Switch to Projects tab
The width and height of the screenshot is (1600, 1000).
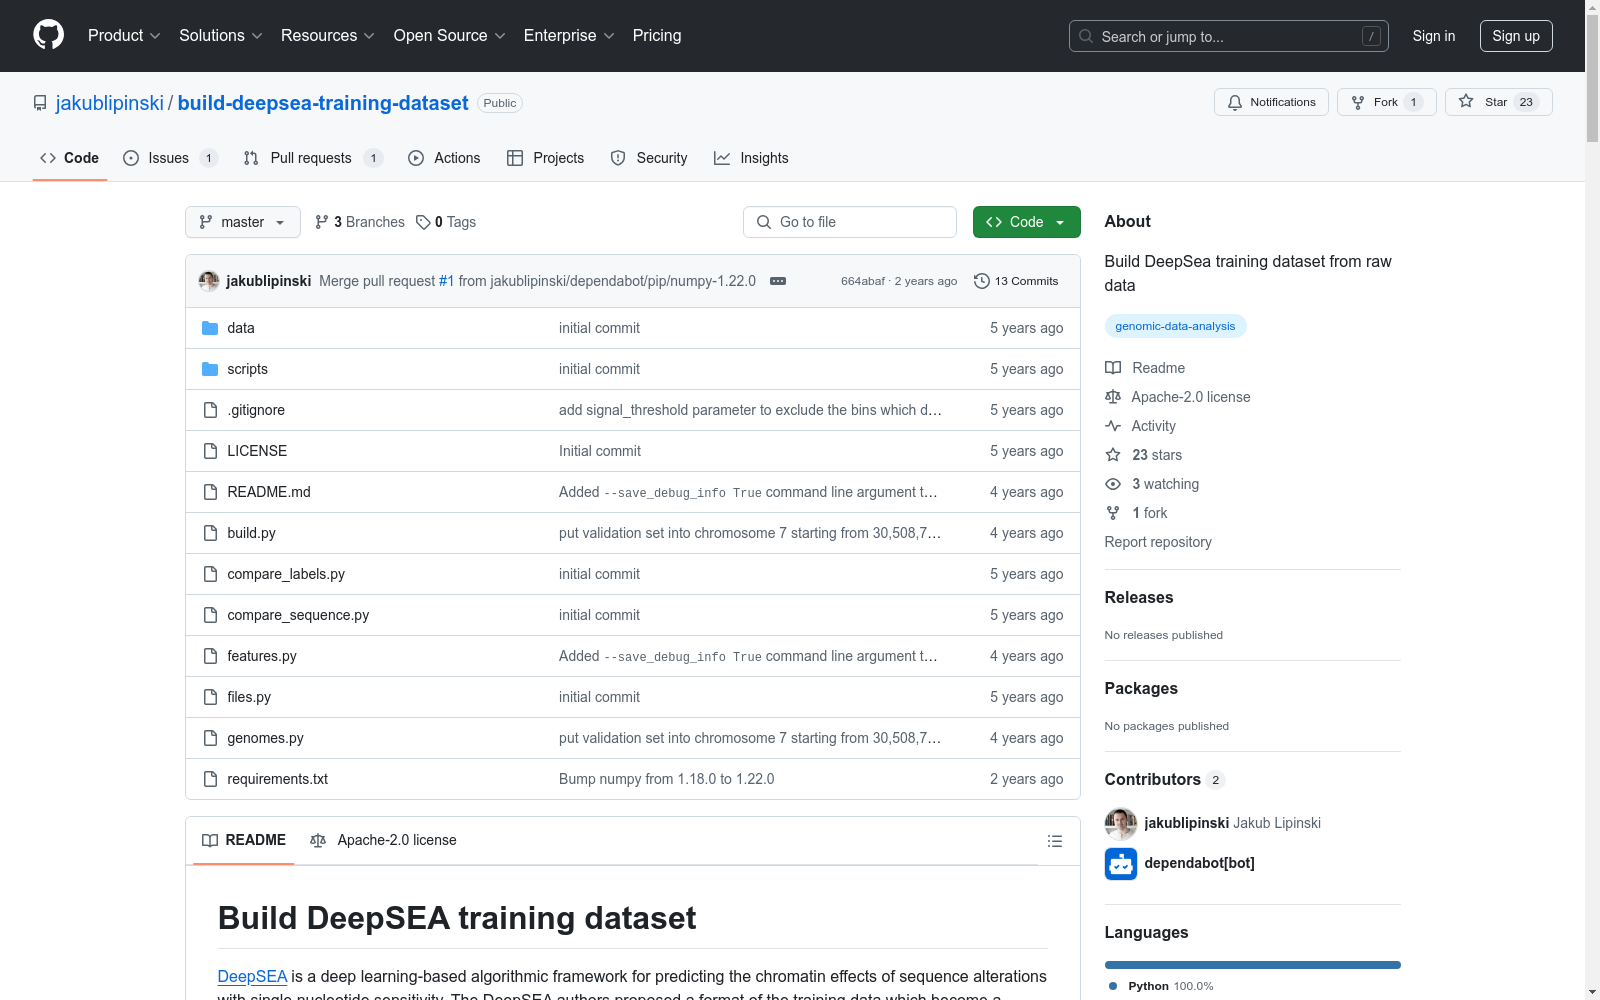point(545,158)
